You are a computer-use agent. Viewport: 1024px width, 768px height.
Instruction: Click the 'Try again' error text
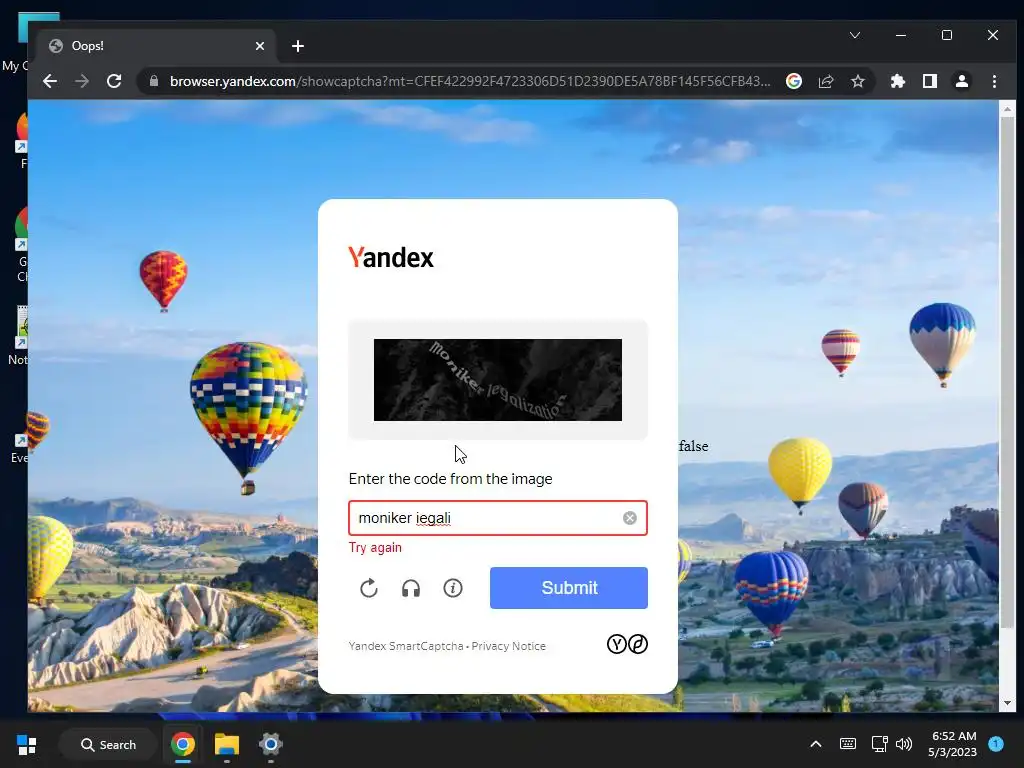pos(375,547)
